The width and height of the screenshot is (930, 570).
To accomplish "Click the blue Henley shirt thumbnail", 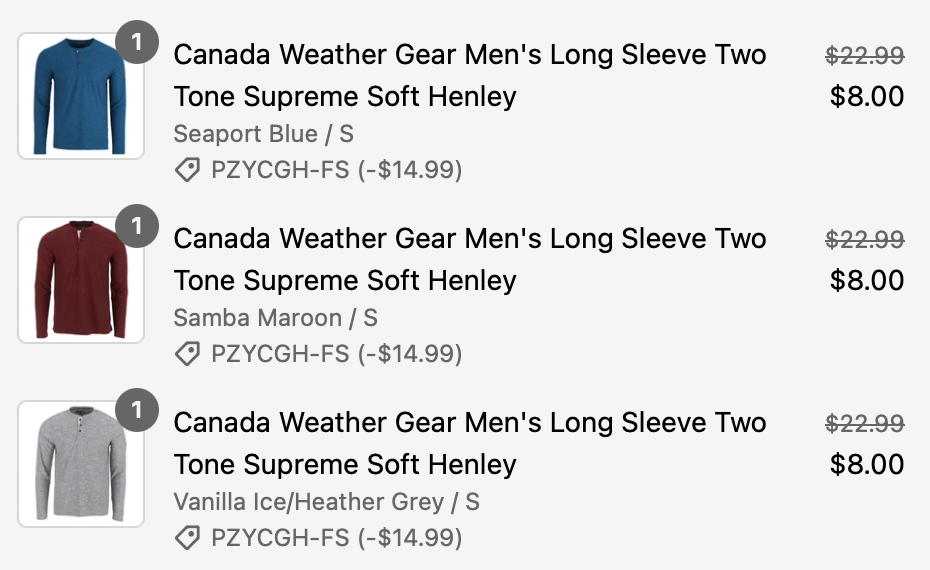I will point(80,97).
